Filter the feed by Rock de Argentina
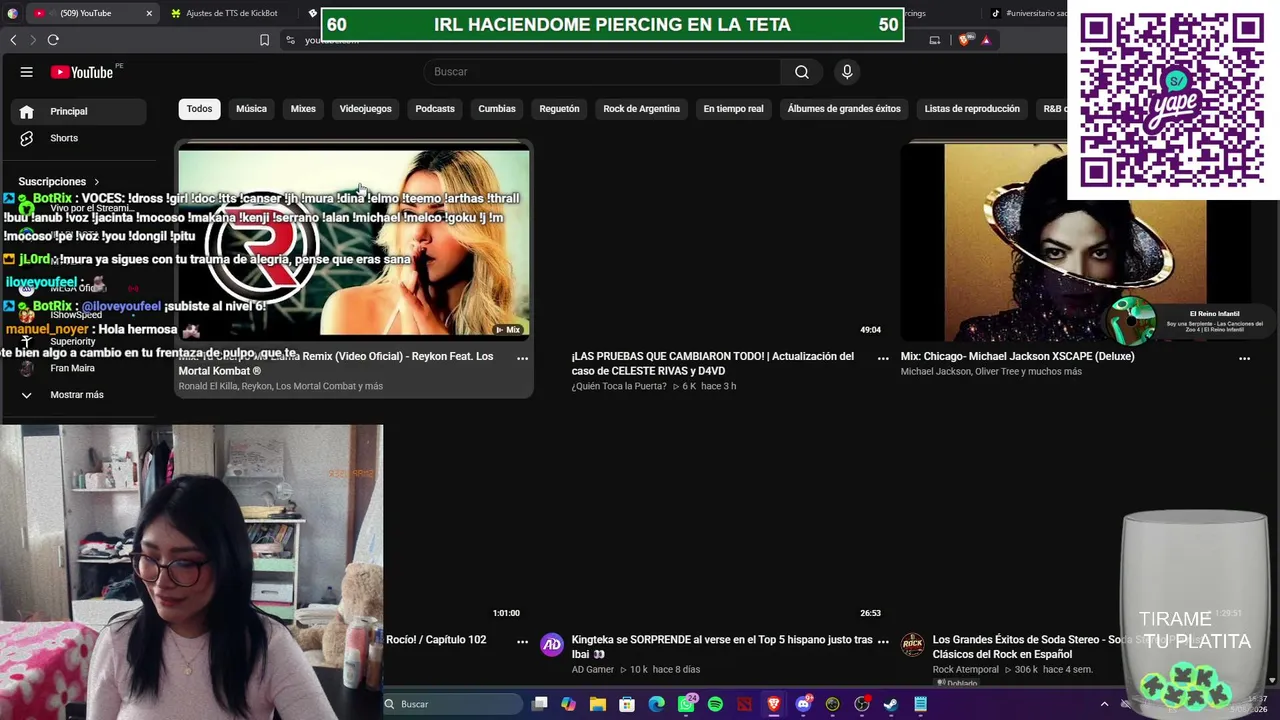1280x720 pixels. coord(641,109)
